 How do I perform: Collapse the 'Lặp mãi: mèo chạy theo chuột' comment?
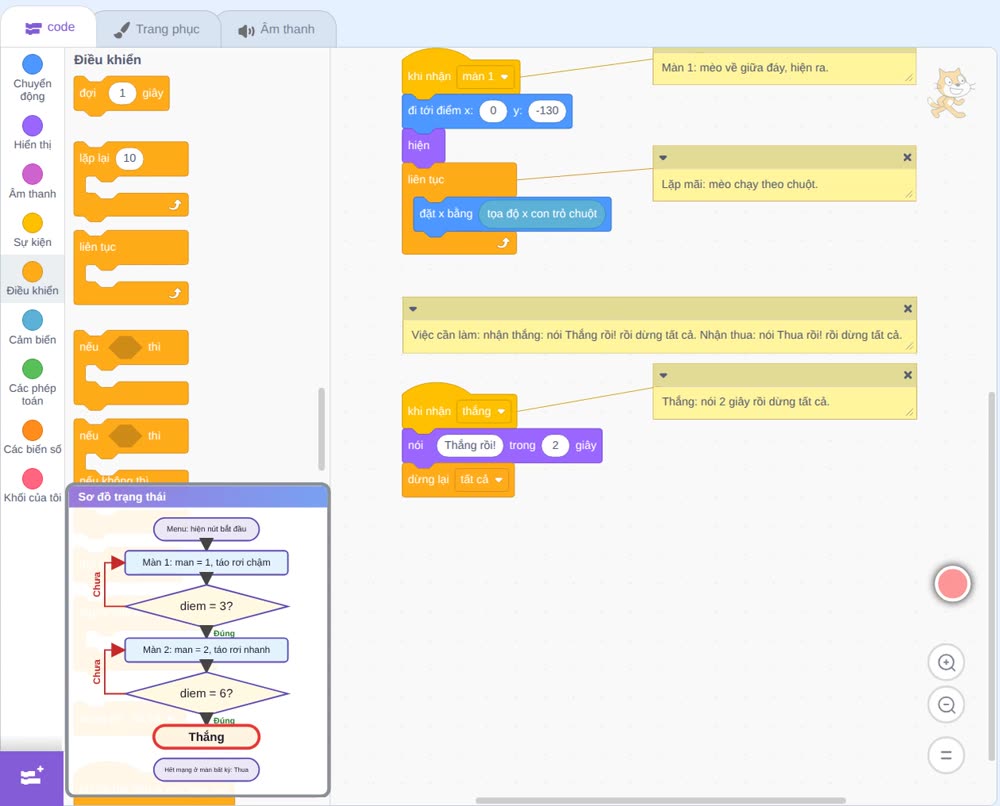663,158
